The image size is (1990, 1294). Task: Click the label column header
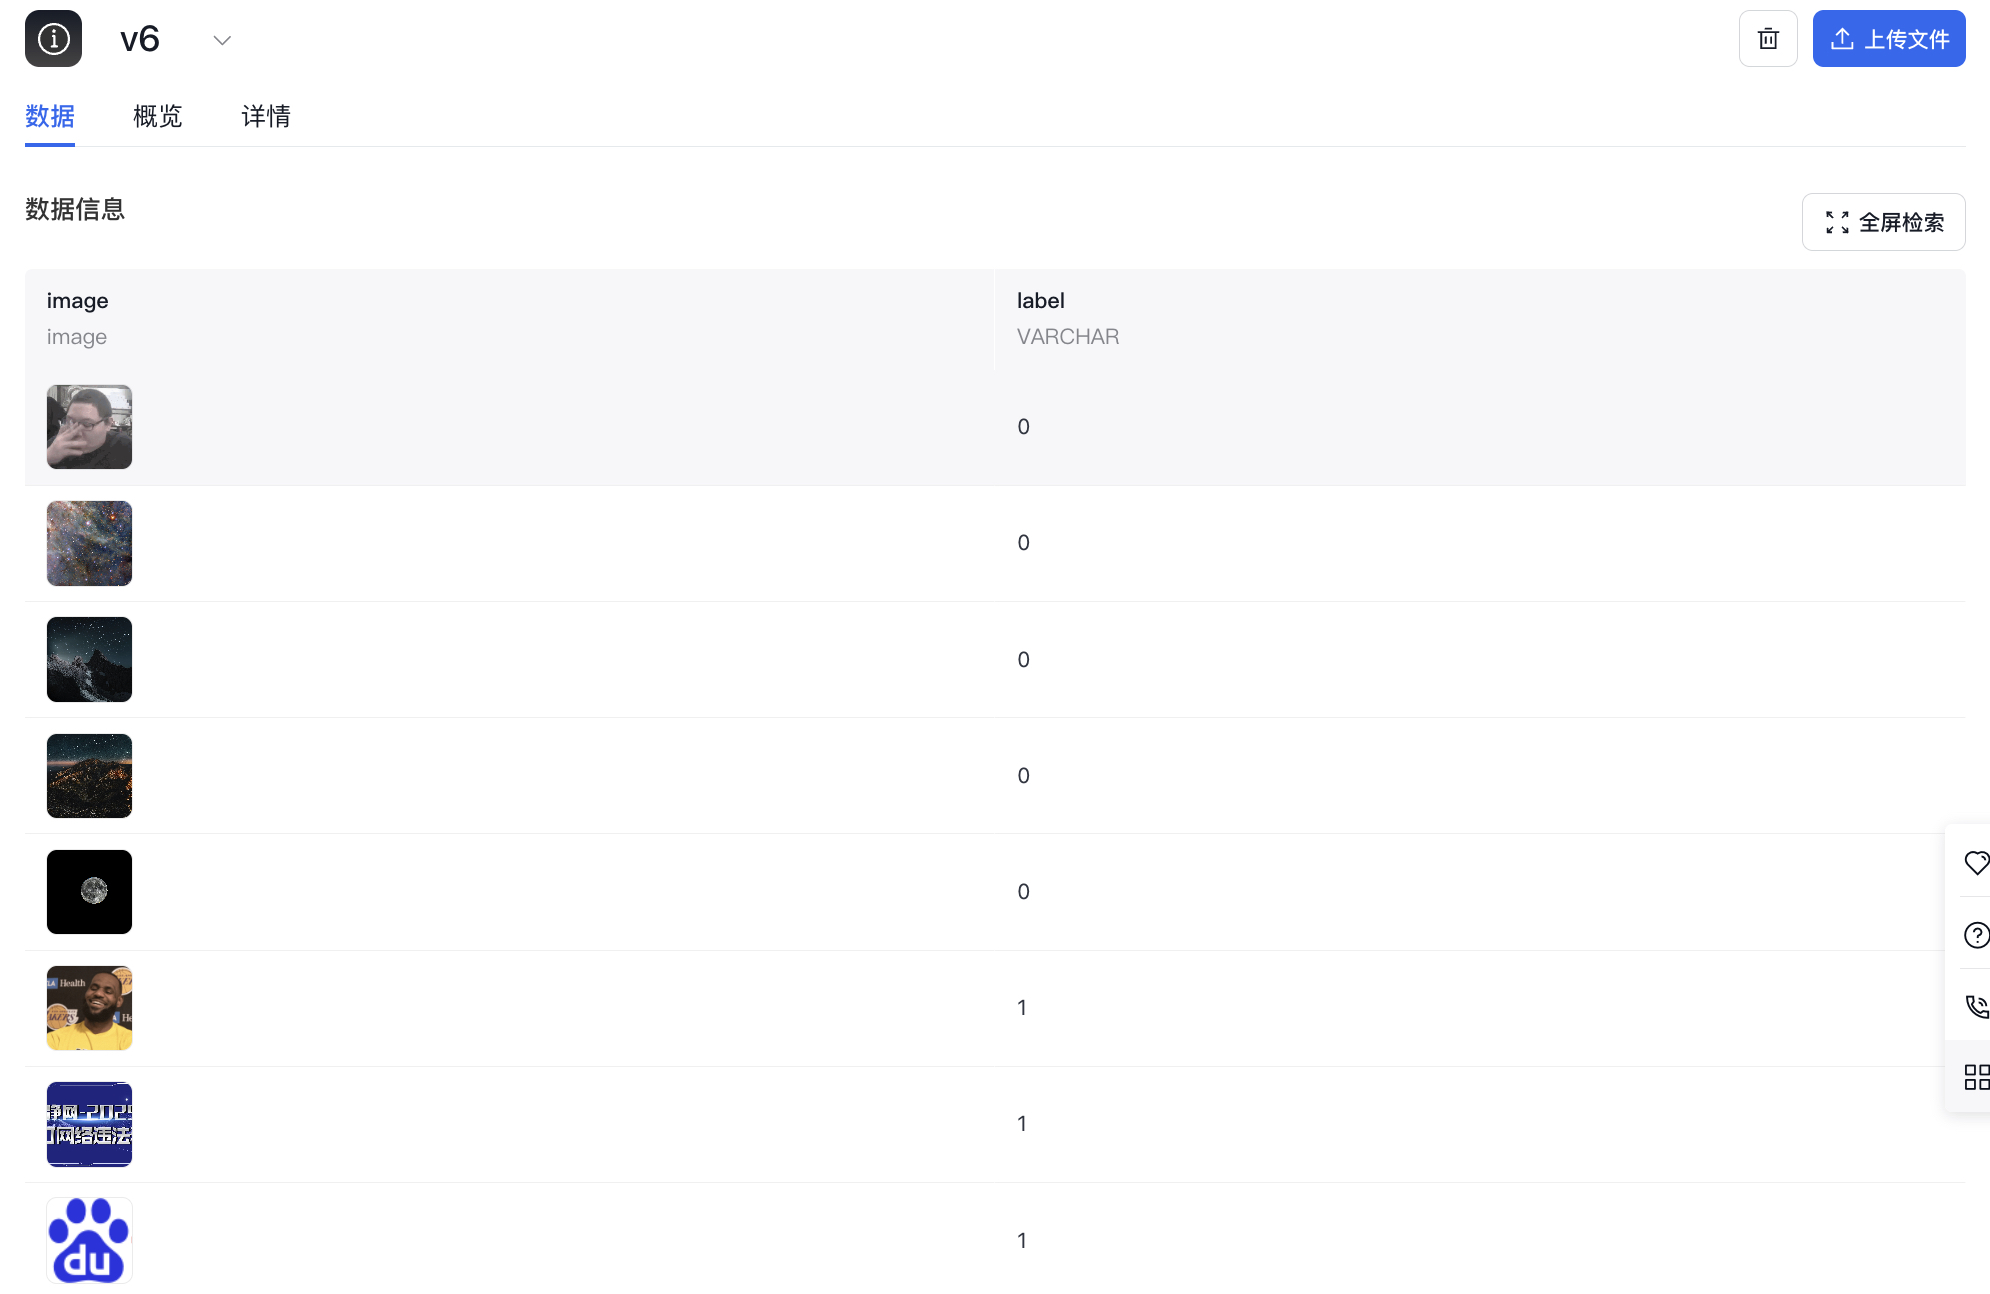pyautogui.click(x=1040, y=300)
